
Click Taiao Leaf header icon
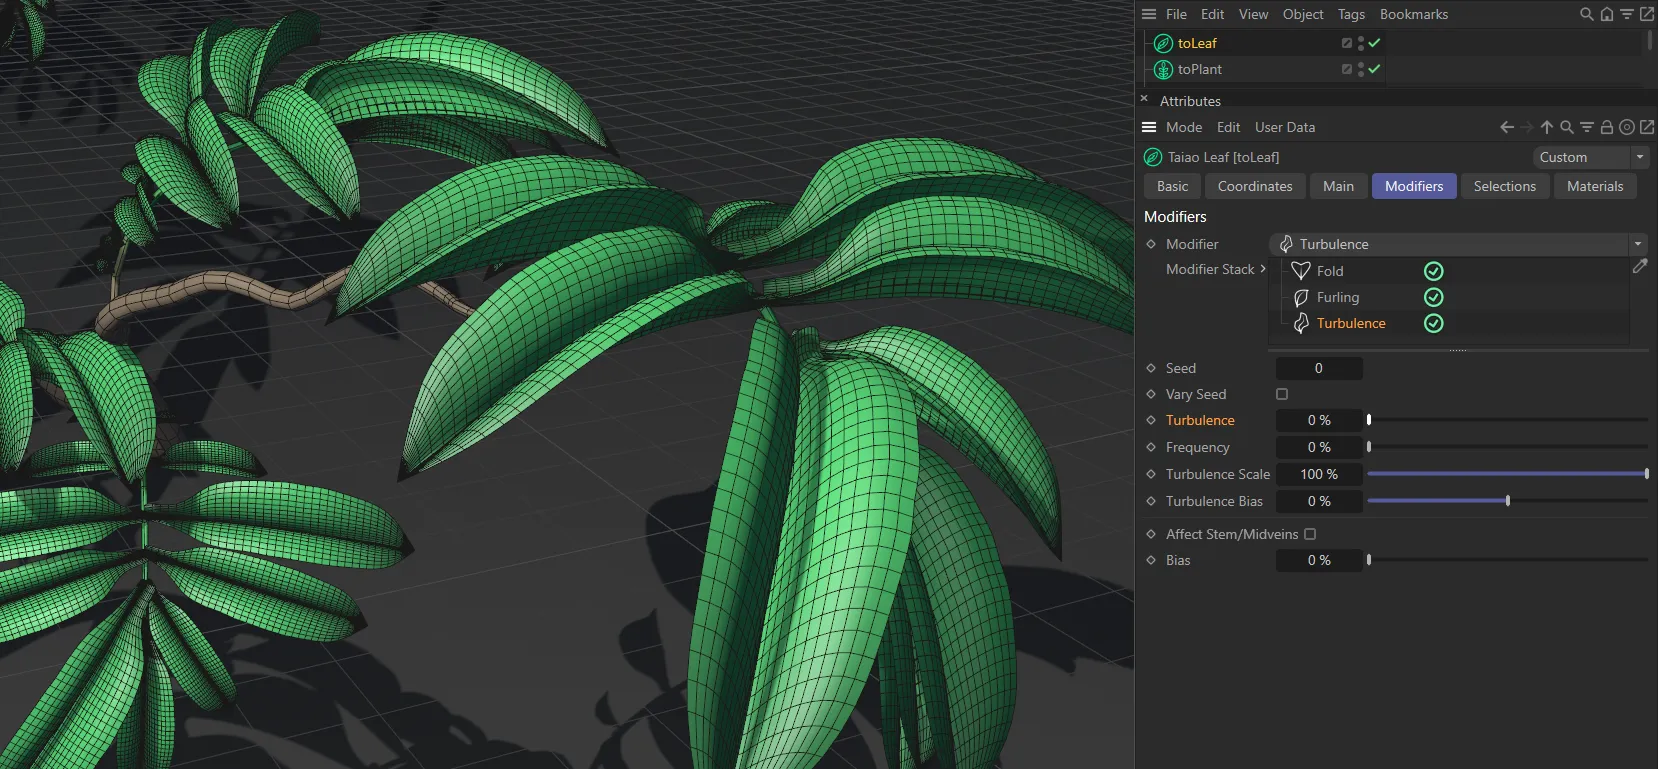pyautogui.click(x=1153, y=157)
